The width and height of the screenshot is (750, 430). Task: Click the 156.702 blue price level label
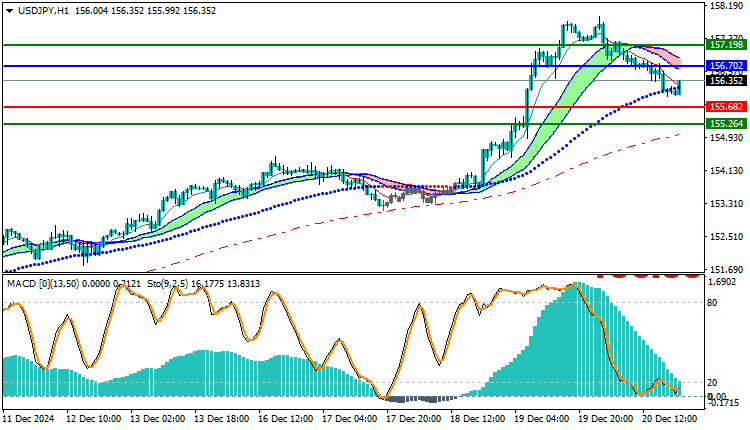tap(726, 66)
